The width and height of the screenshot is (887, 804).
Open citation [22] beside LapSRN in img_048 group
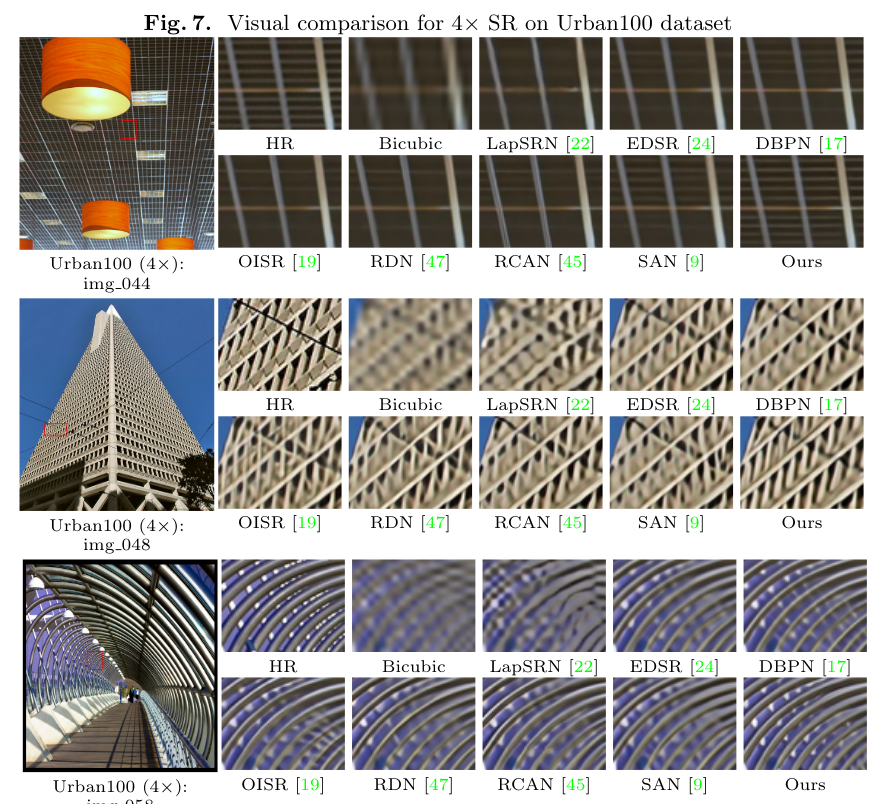click(x=580, y=405)
